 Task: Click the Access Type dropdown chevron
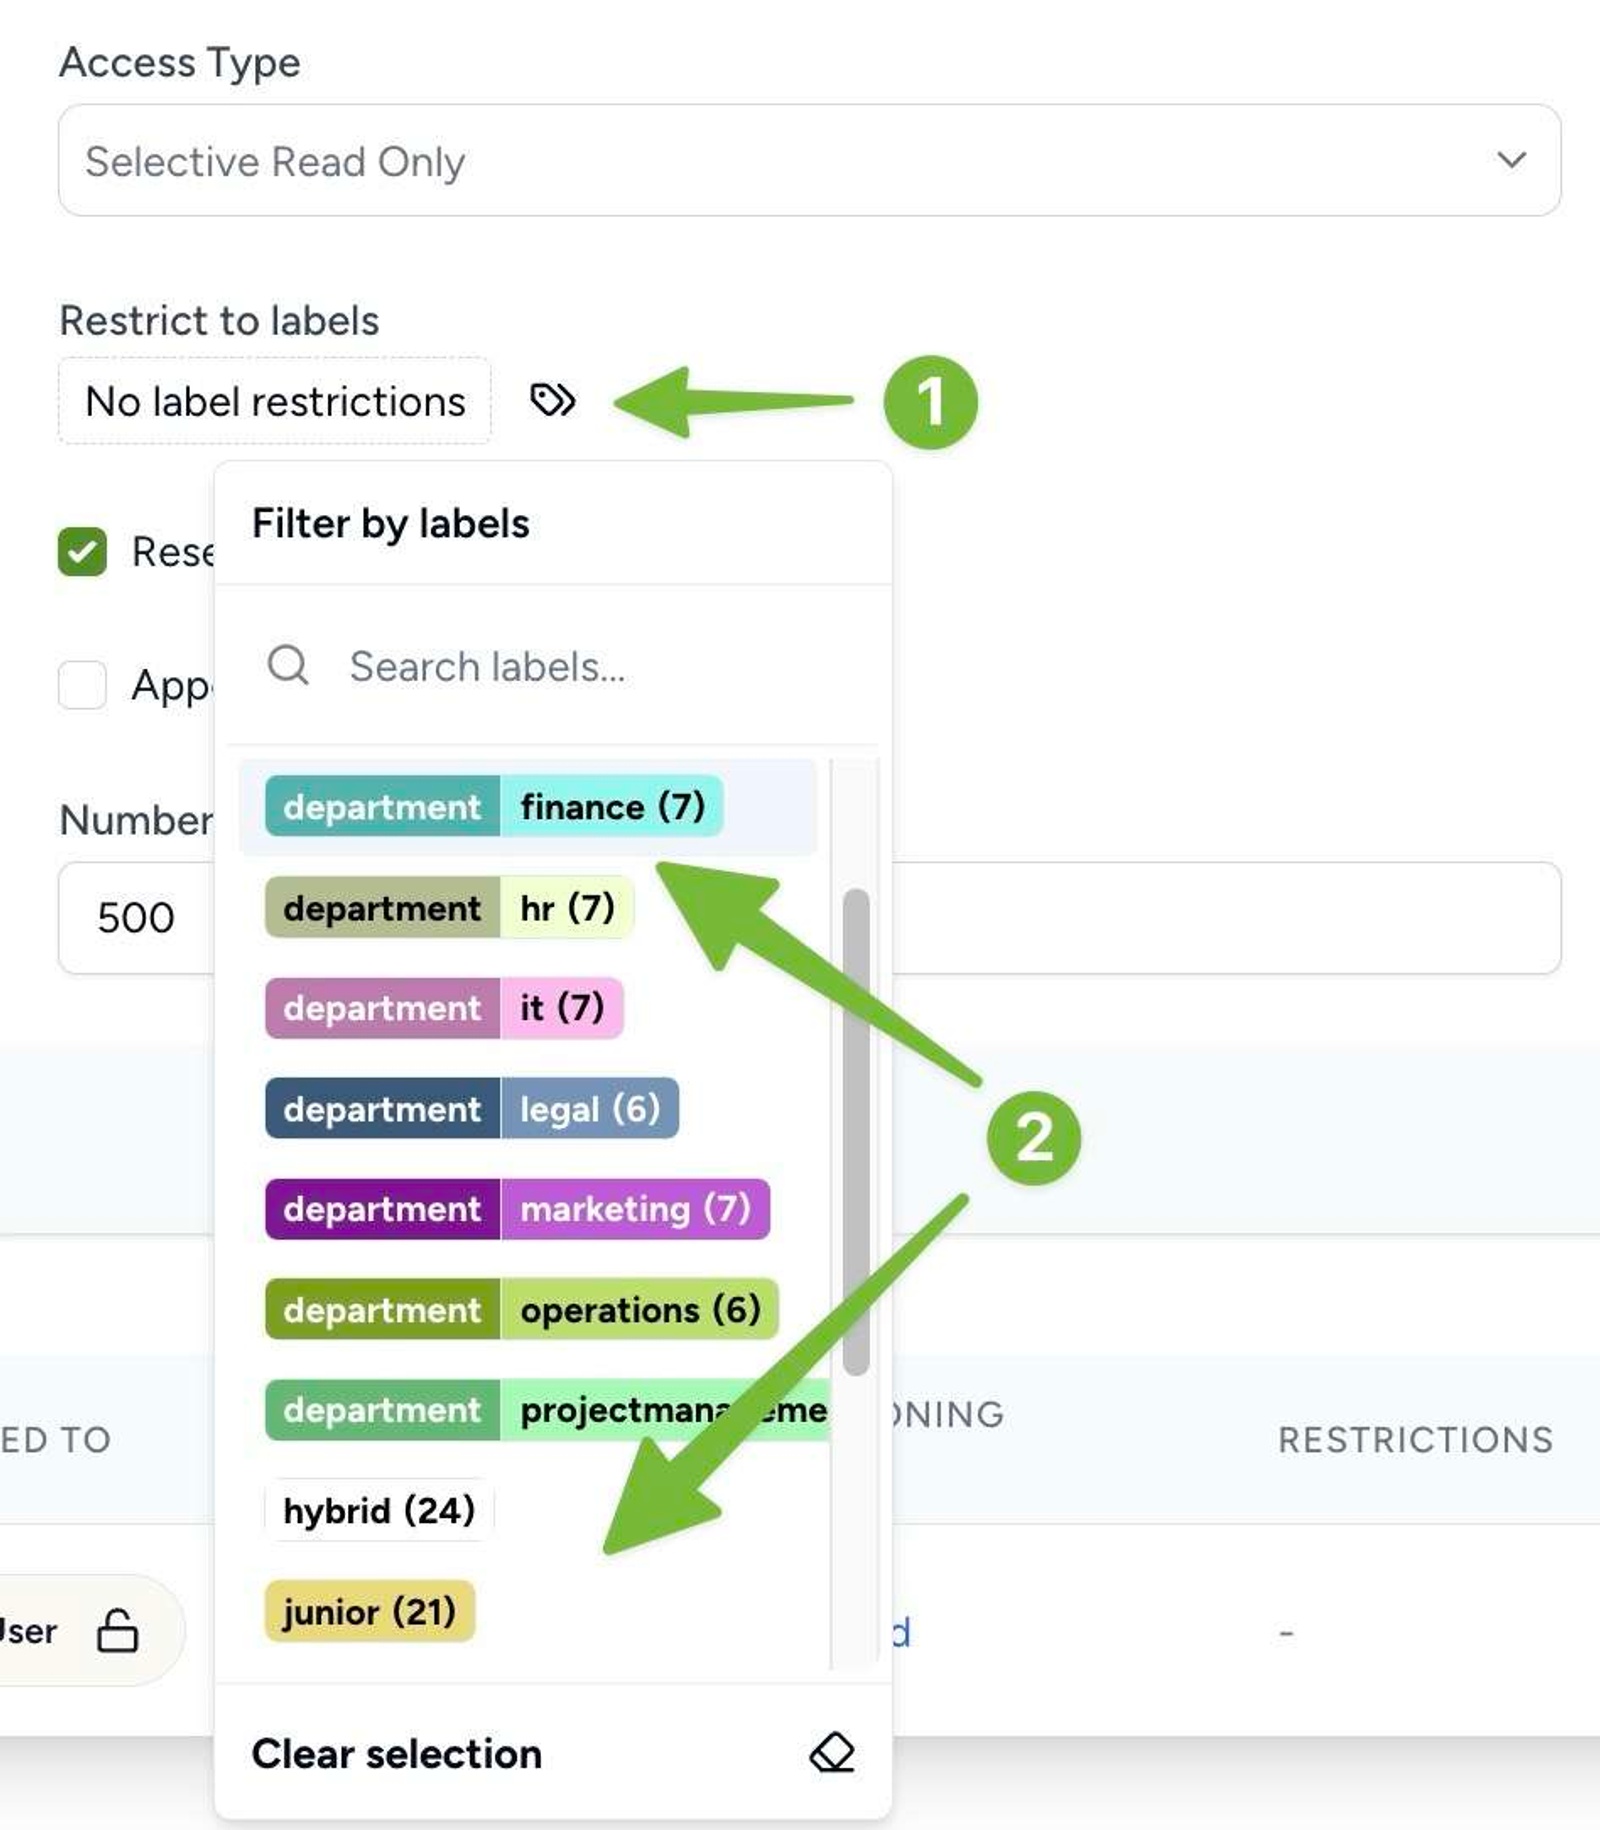(x=1511, y=160)
